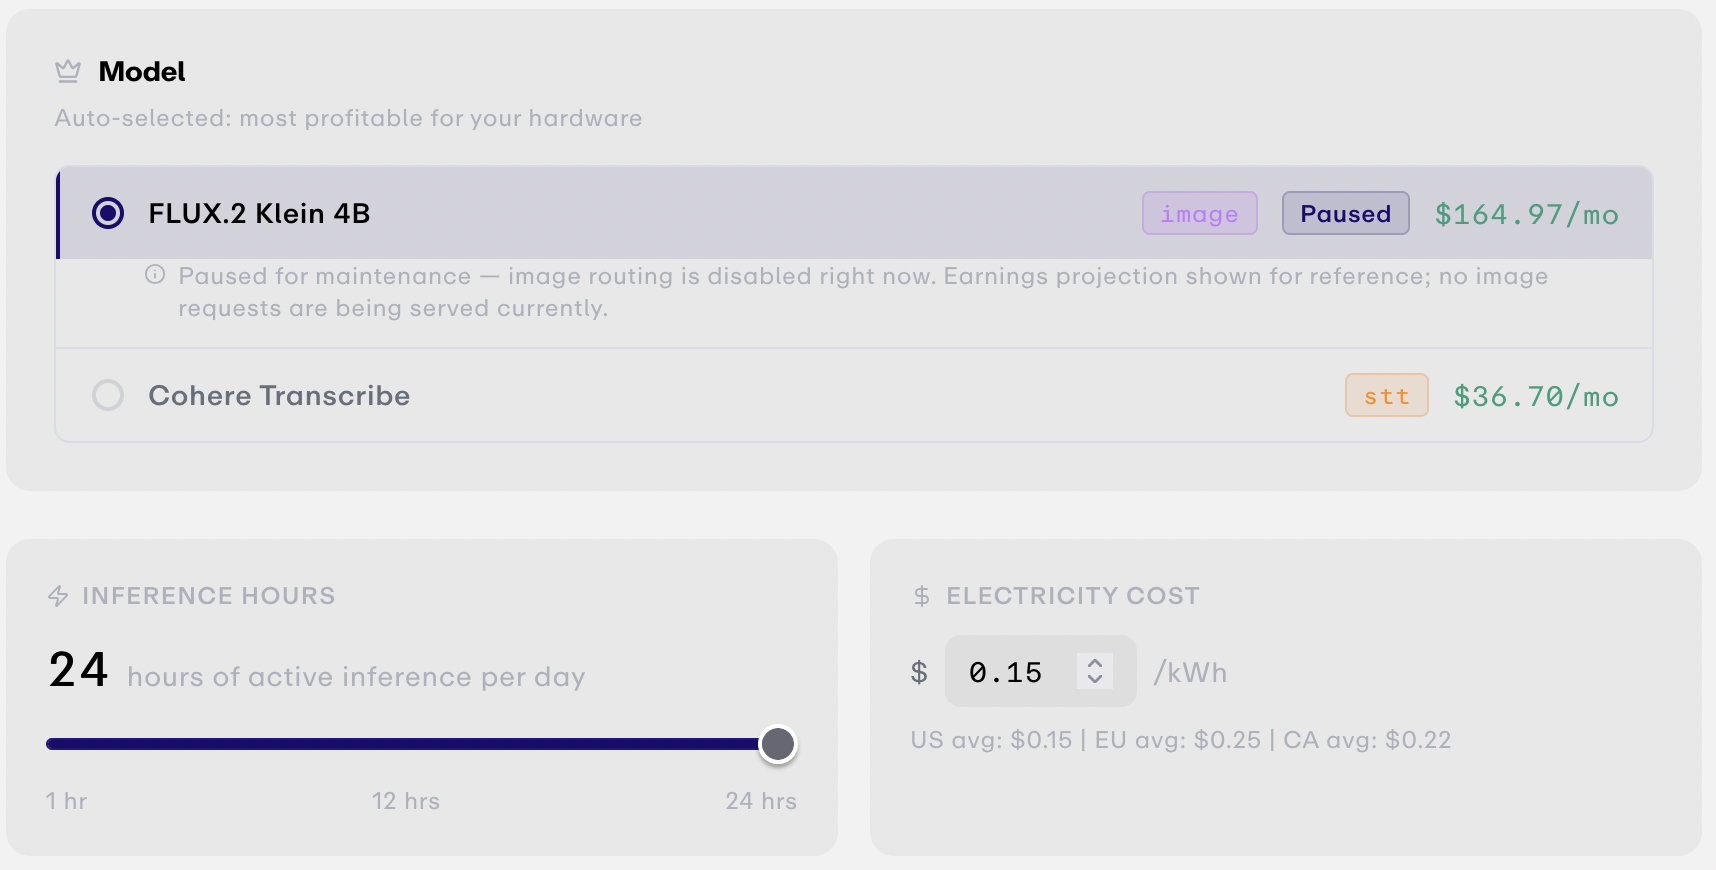Click the 0.15 electricity cost input field
The width and height of the screenshot is (1716, 870).
coord(1040,671)
